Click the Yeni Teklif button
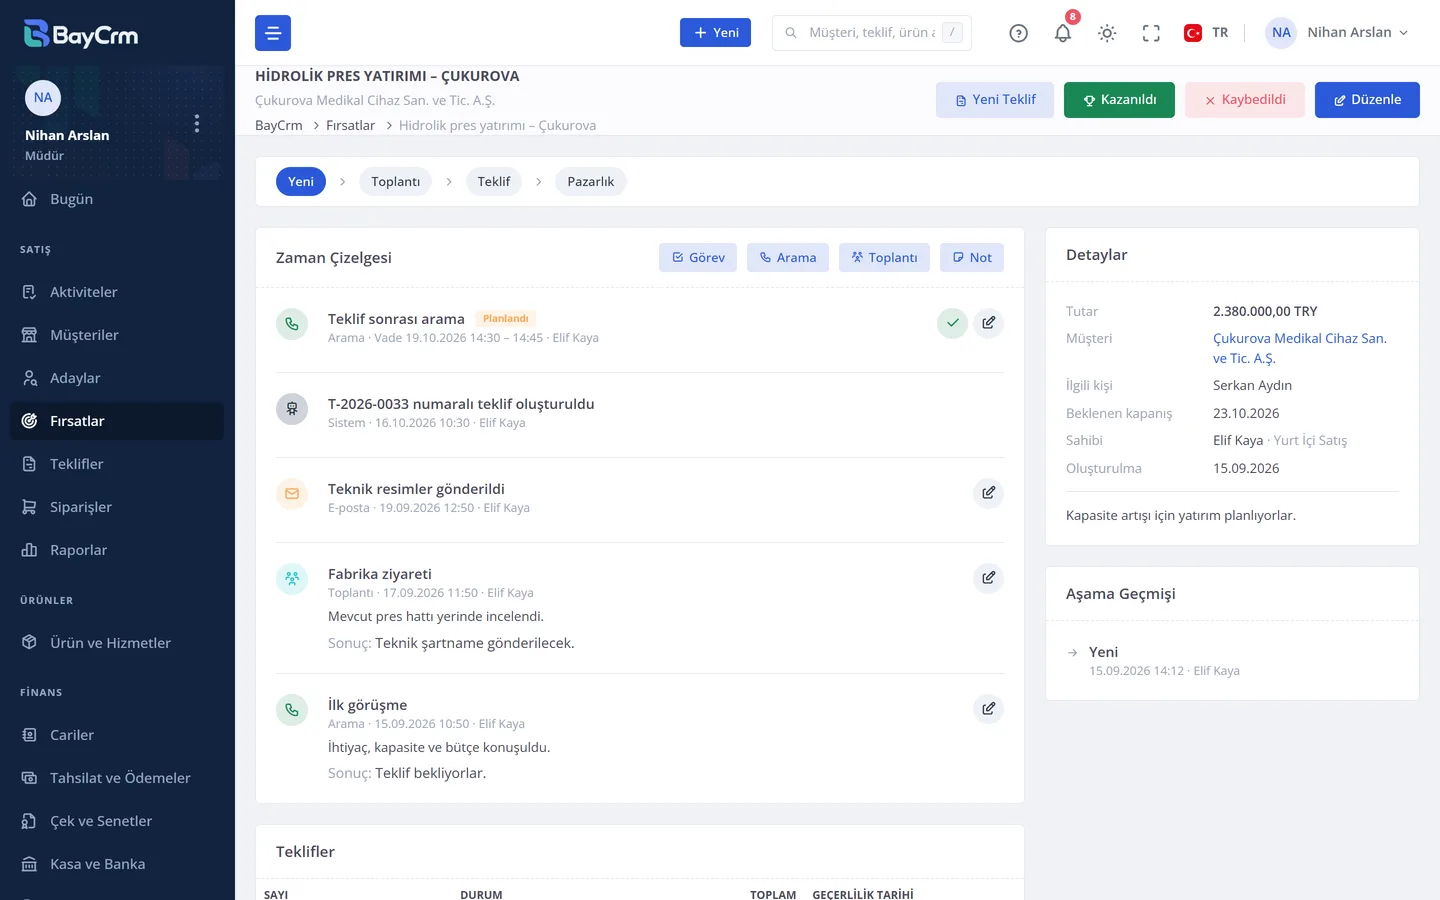This screenshot has height=900, width=1440. pyautogui.click(x=995, y=100)
